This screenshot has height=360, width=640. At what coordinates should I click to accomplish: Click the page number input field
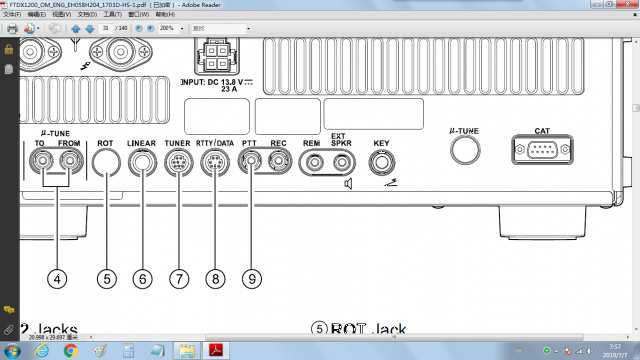point(106,28)
